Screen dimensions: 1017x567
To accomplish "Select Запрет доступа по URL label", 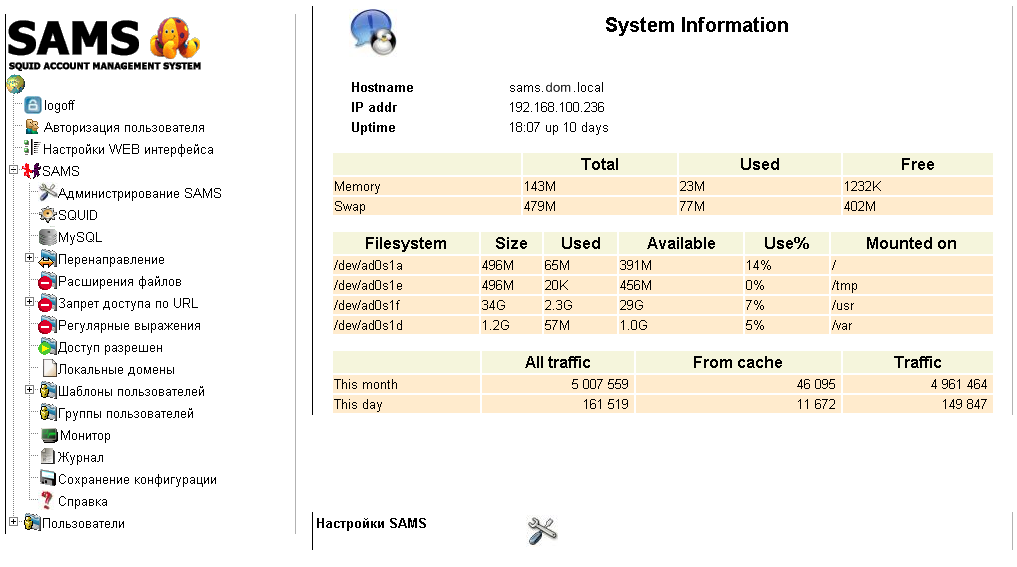I will click(x=128, y=304).
